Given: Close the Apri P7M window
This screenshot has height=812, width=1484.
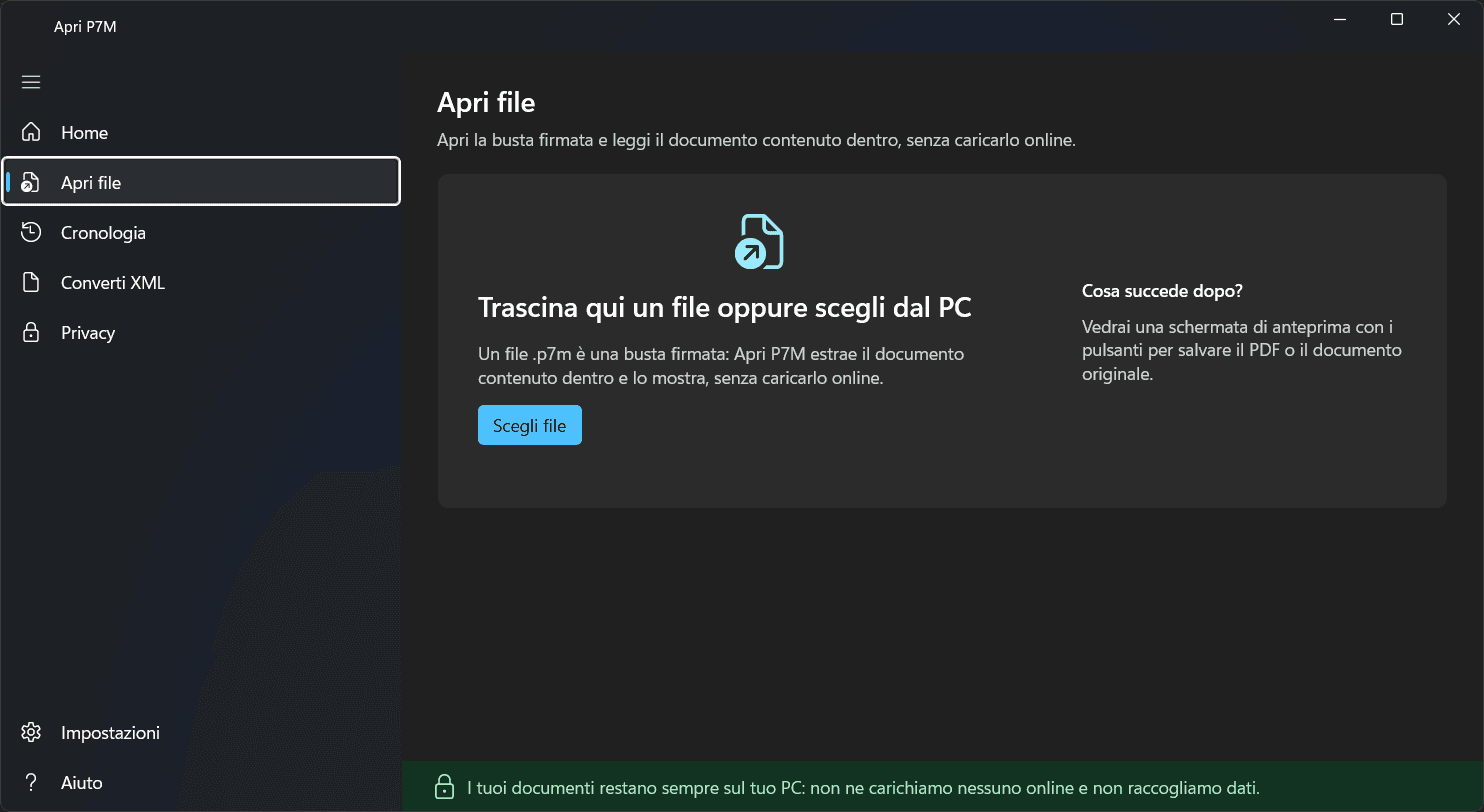Looking at the screenshot, I should pos(1454,19).
